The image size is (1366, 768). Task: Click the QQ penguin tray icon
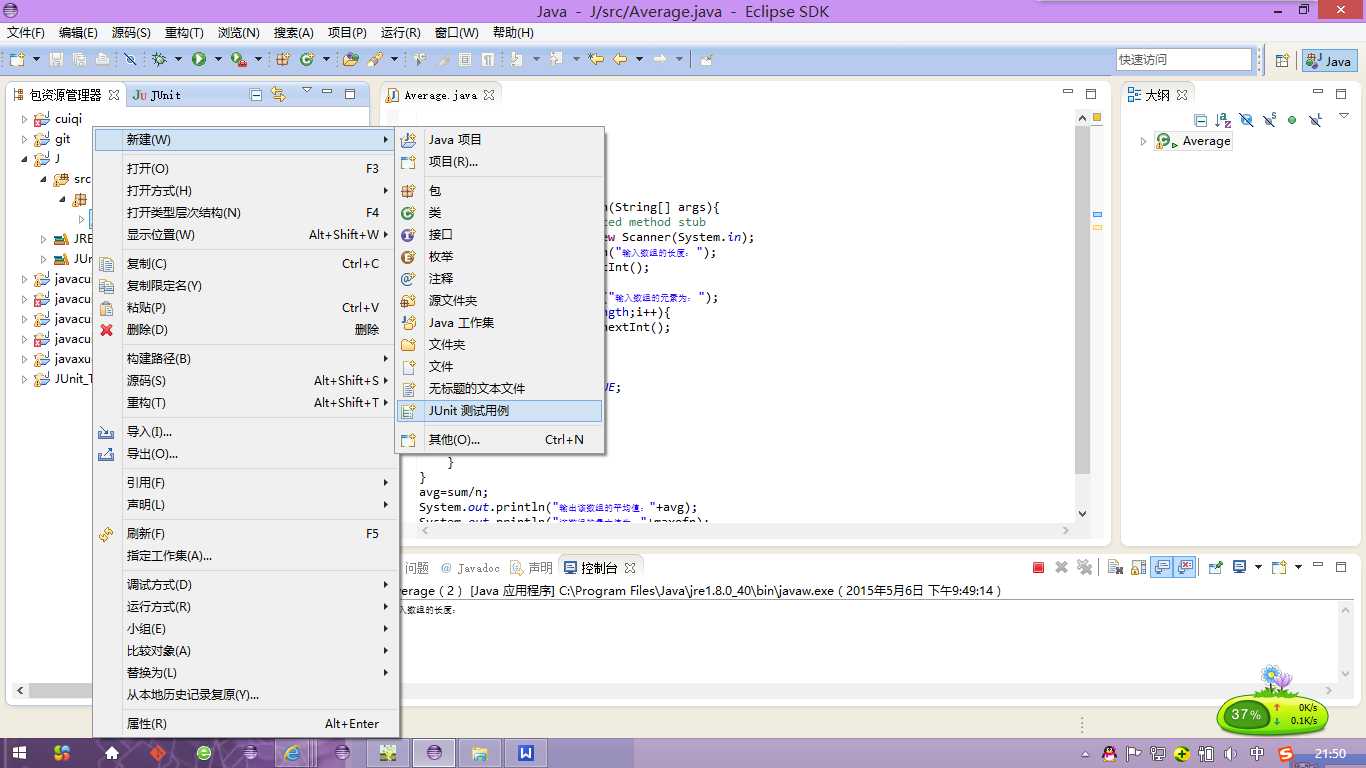tap(1109, 753)
